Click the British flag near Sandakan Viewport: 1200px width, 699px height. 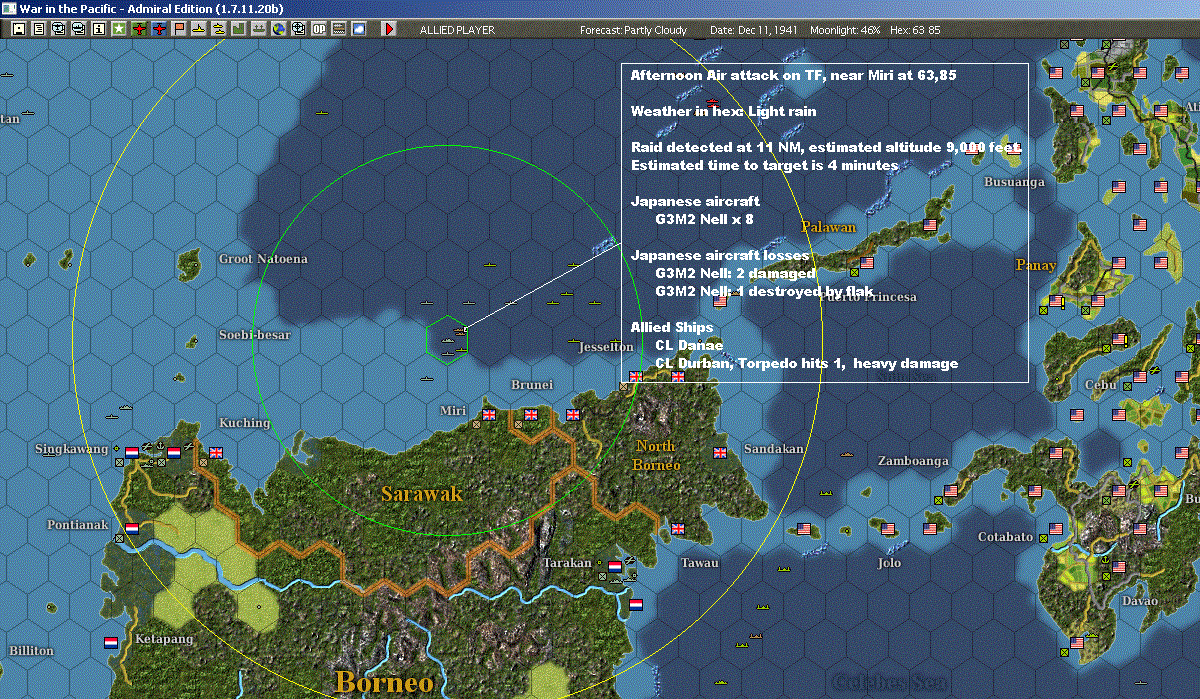point(720,452)
